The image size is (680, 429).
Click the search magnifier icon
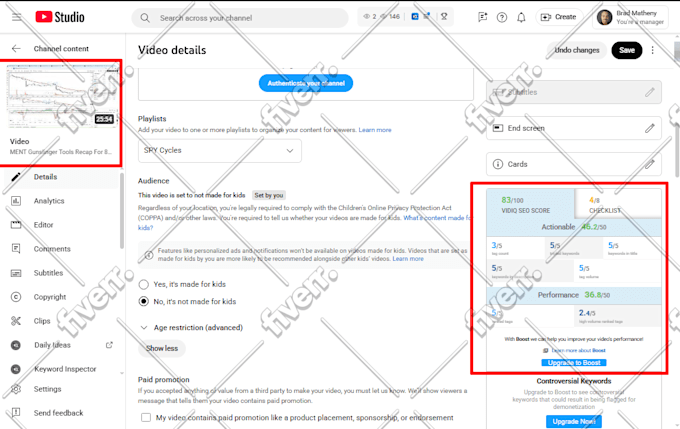click(x=145, y=18)
